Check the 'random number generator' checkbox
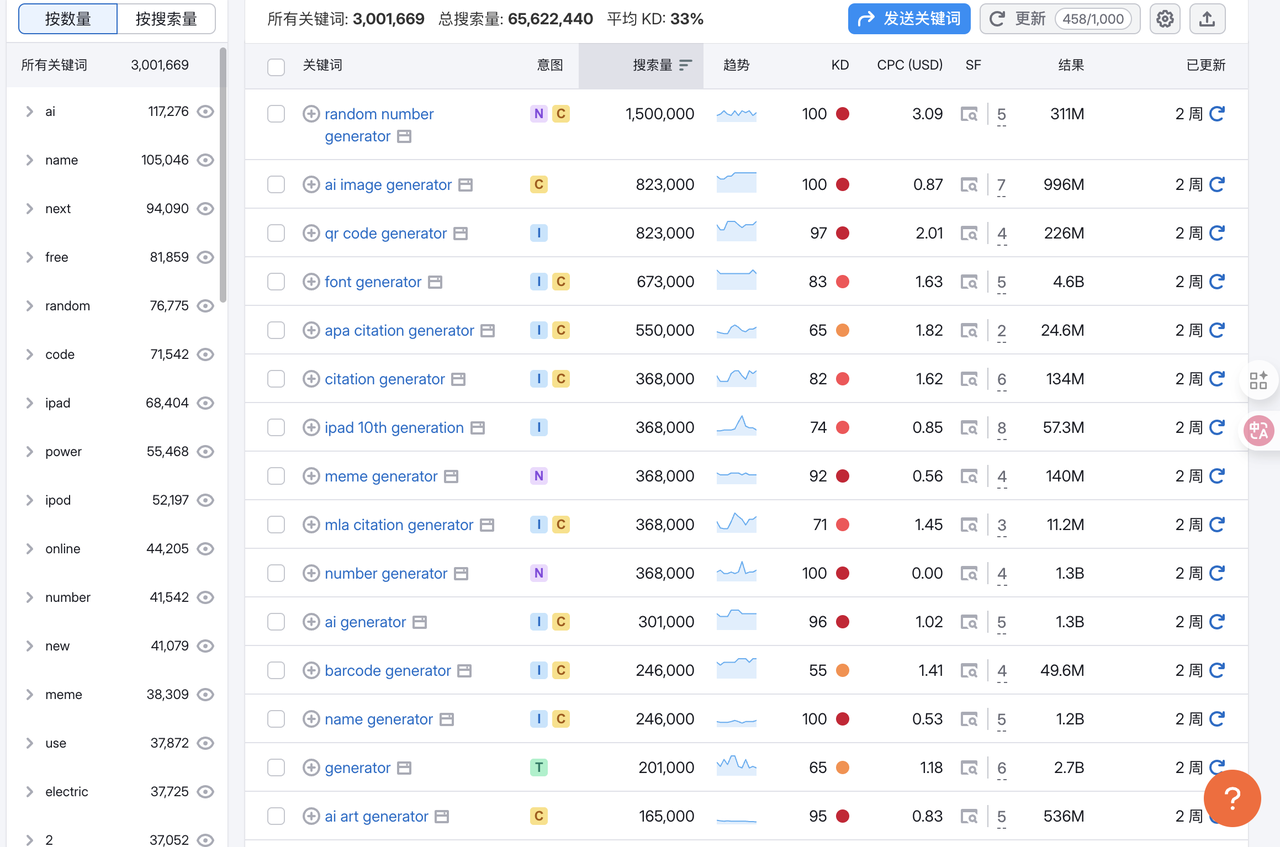Screen dimensions: 1280x847 [276, 114]
